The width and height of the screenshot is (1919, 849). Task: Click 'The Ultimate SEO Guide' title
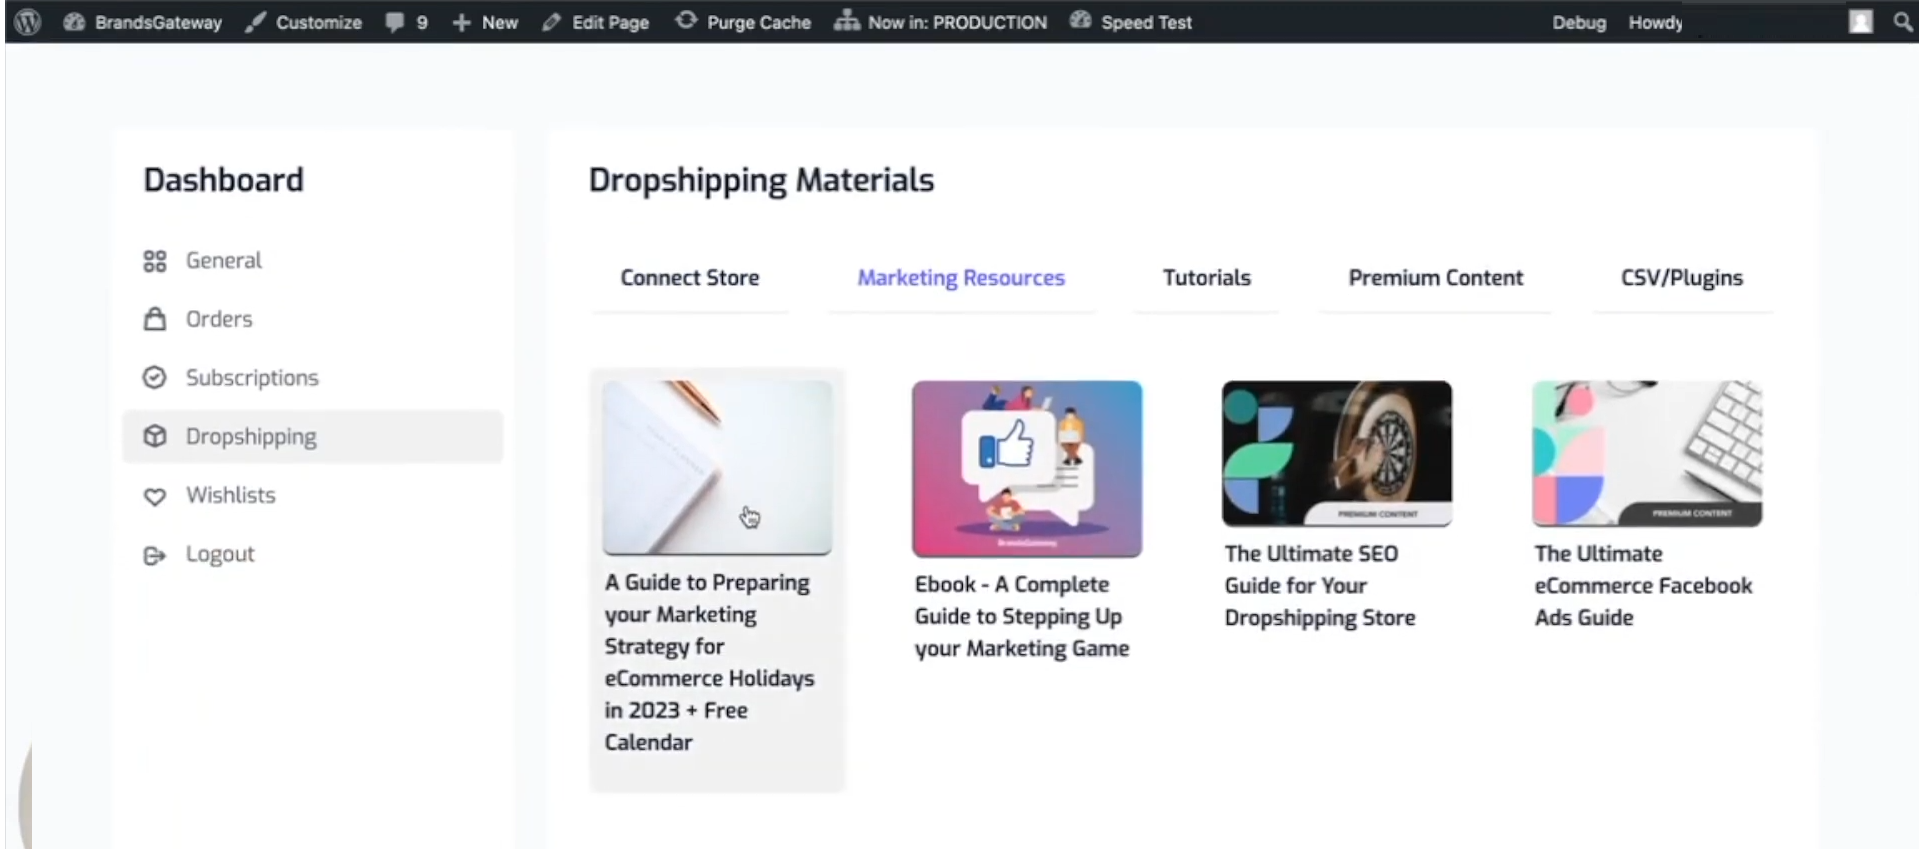[x=1320, y=585]
